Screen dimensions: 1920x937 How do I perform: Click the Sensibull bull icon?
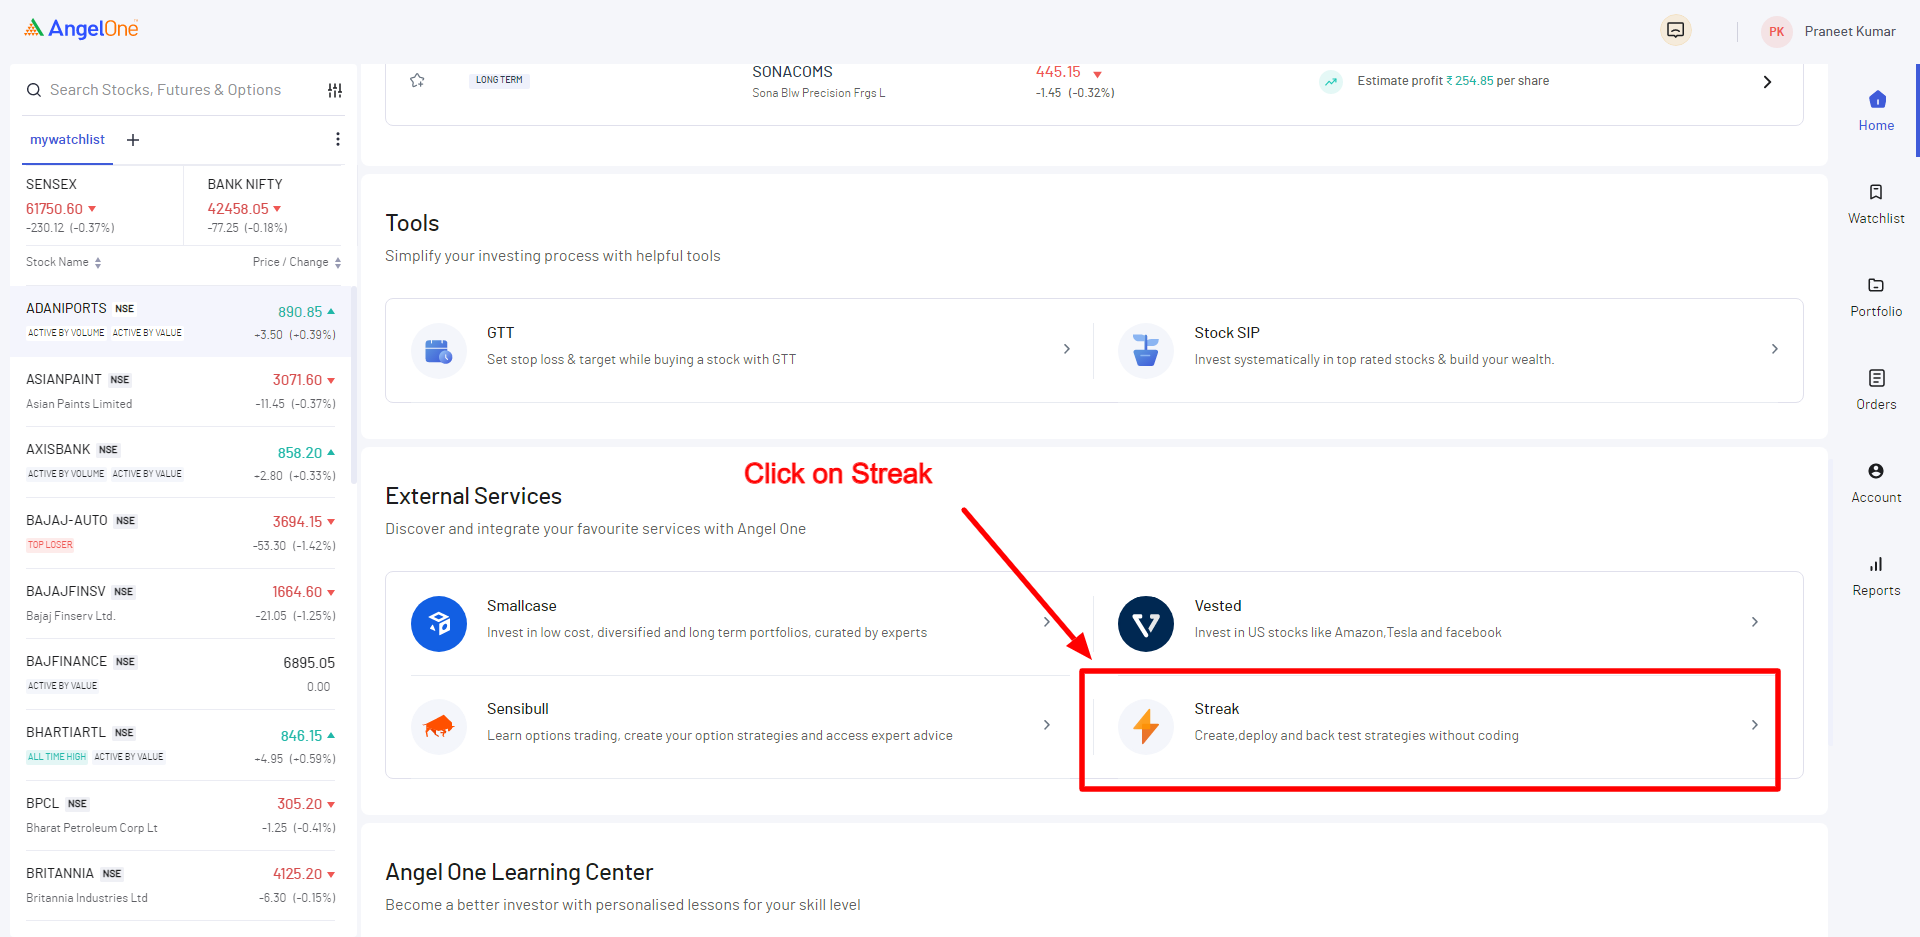tap(438, 727)
